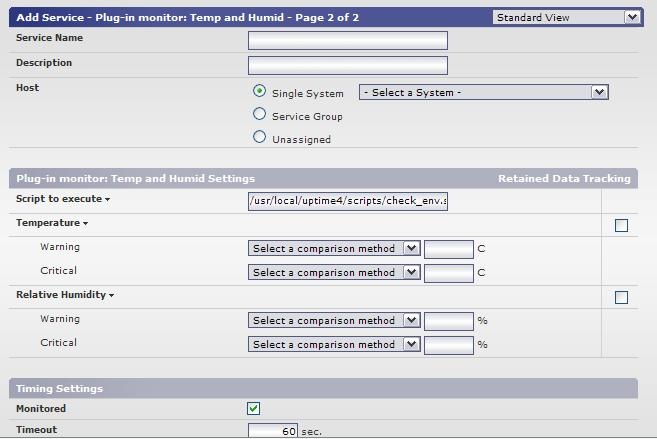Open Temperature Critical comparison method dropdown
The image size is (657, 439).
tap(334, 272)
